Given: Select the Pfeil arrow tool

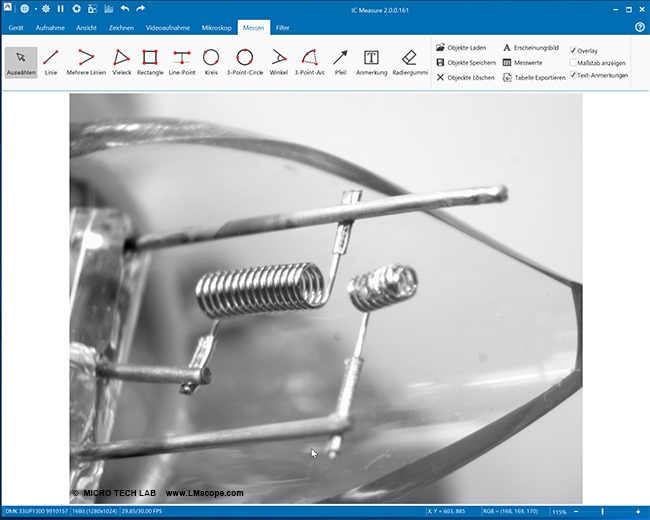Looking at the screenshot, I should 340,62.
